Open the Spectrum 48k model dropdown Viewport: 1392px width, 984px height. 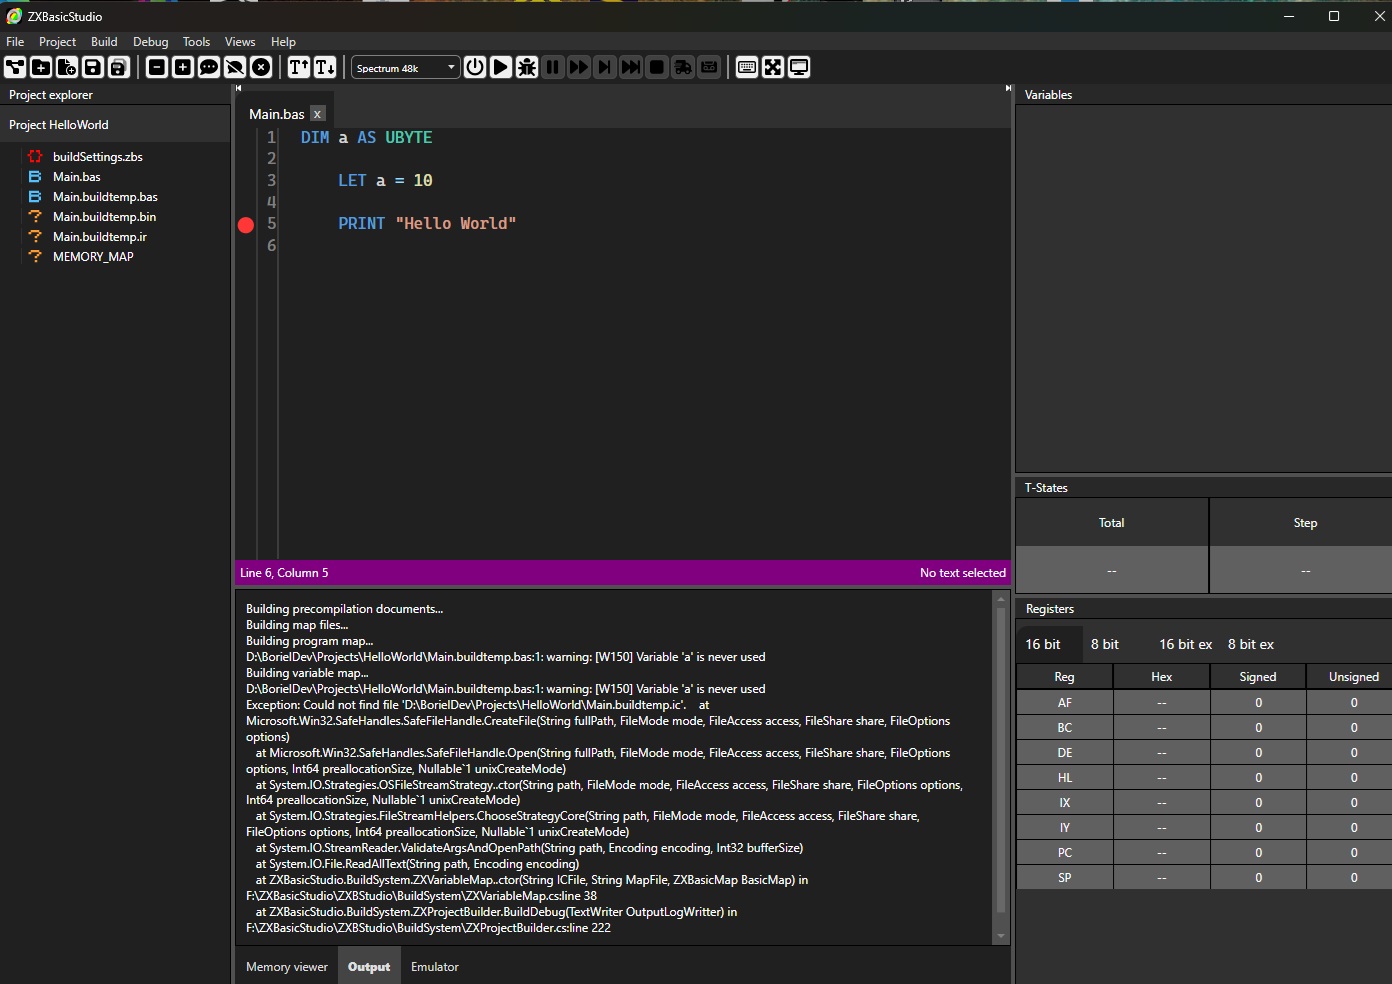coord(405,68)
